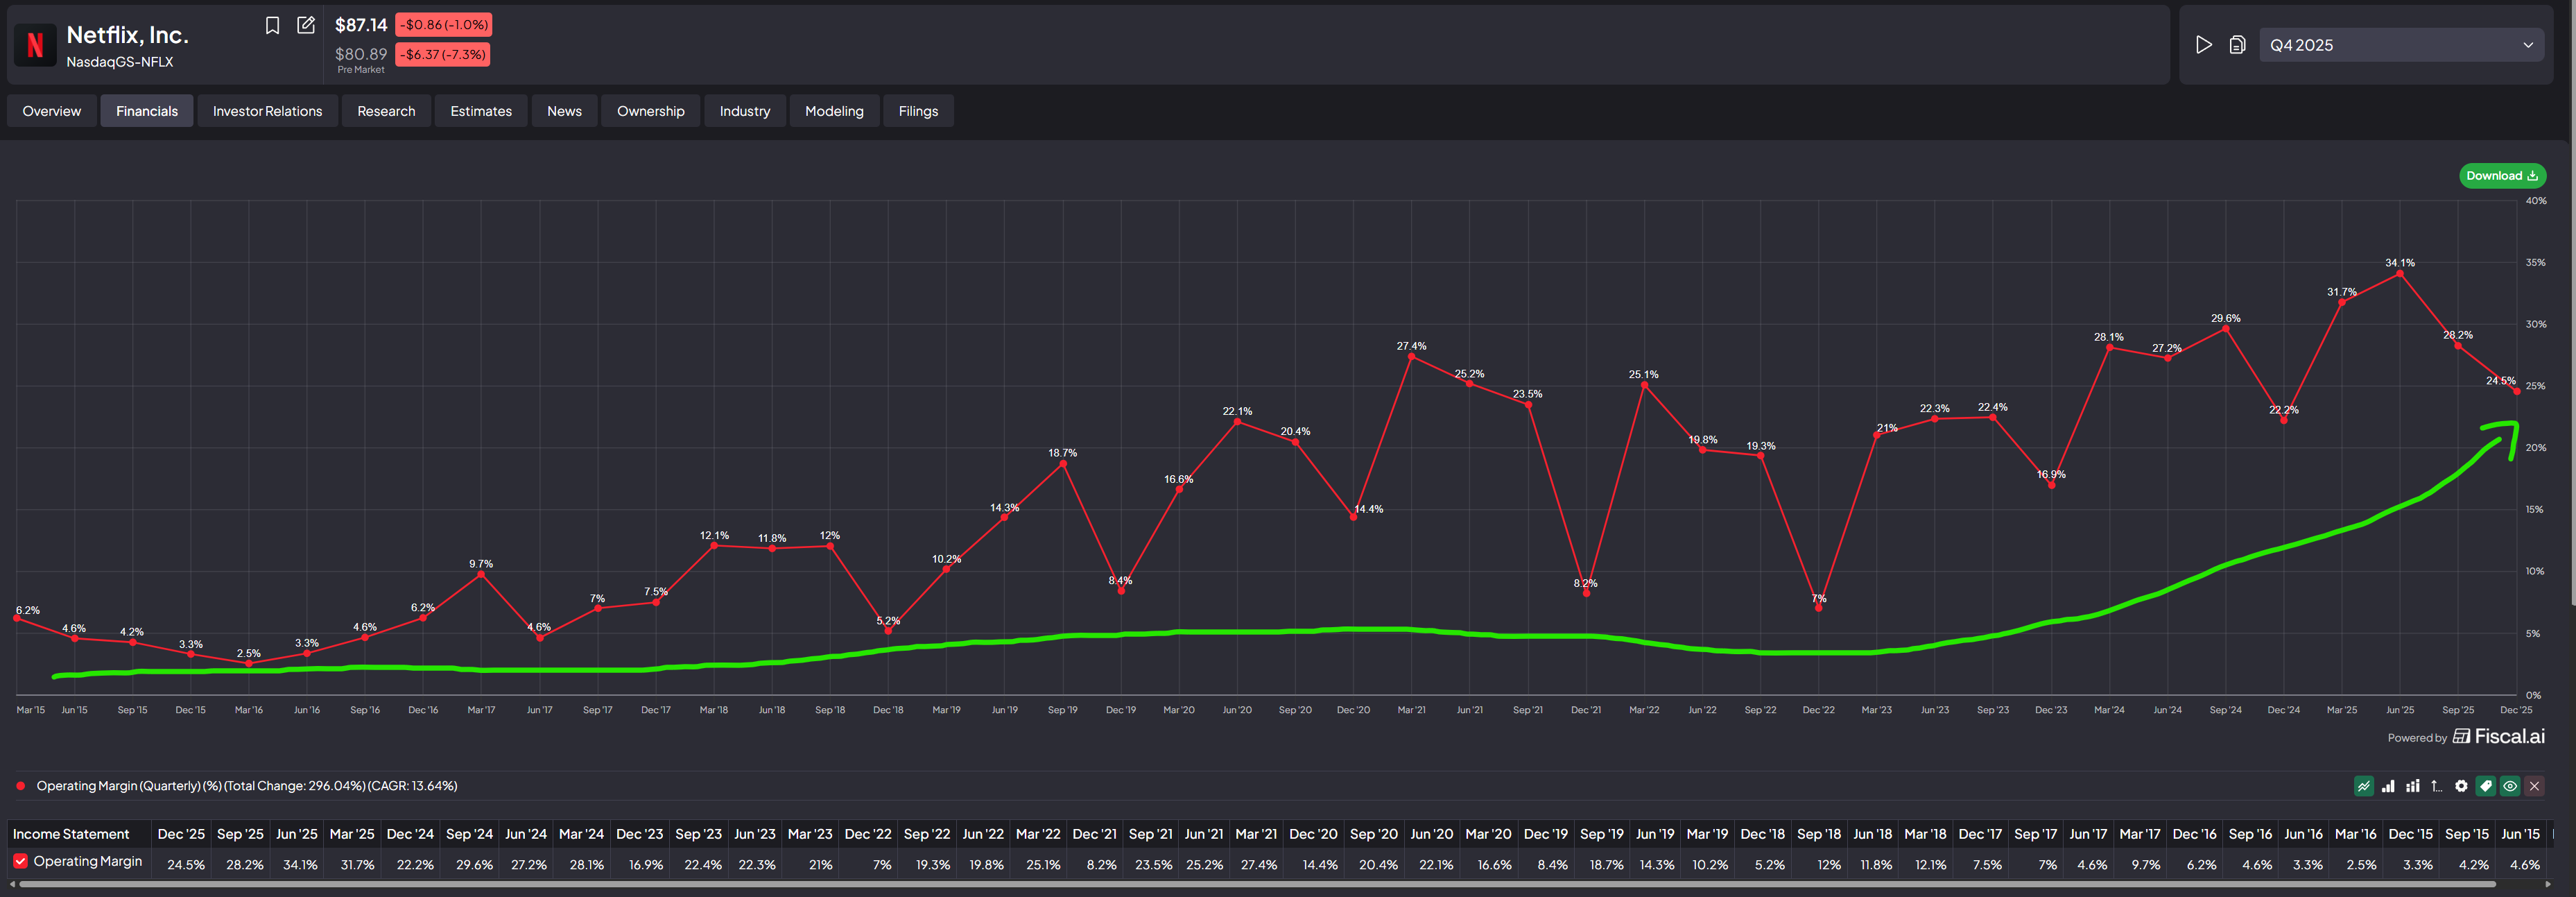Open series settings gear icon
The image size is (2576, 897).
point(2461,786)
